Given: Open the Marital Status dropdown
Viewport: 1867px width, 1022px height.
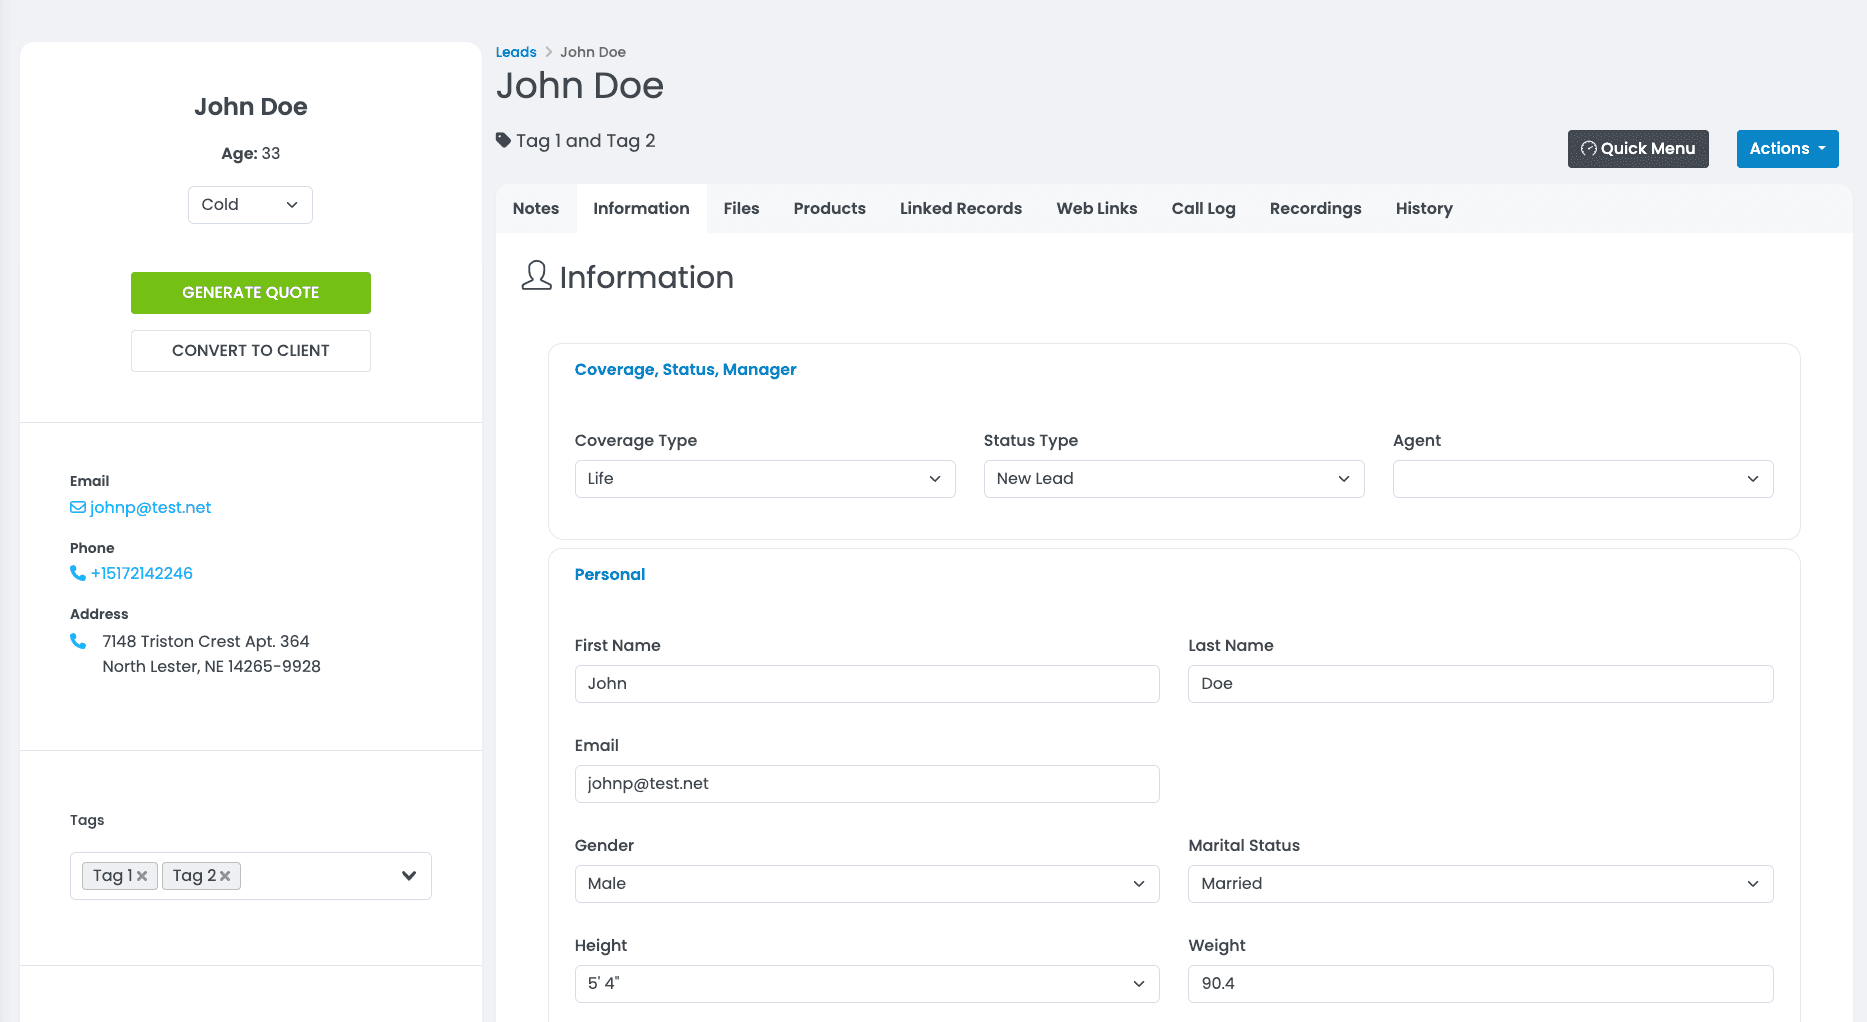Looking at the screenshot, I should click(1481, 884).
